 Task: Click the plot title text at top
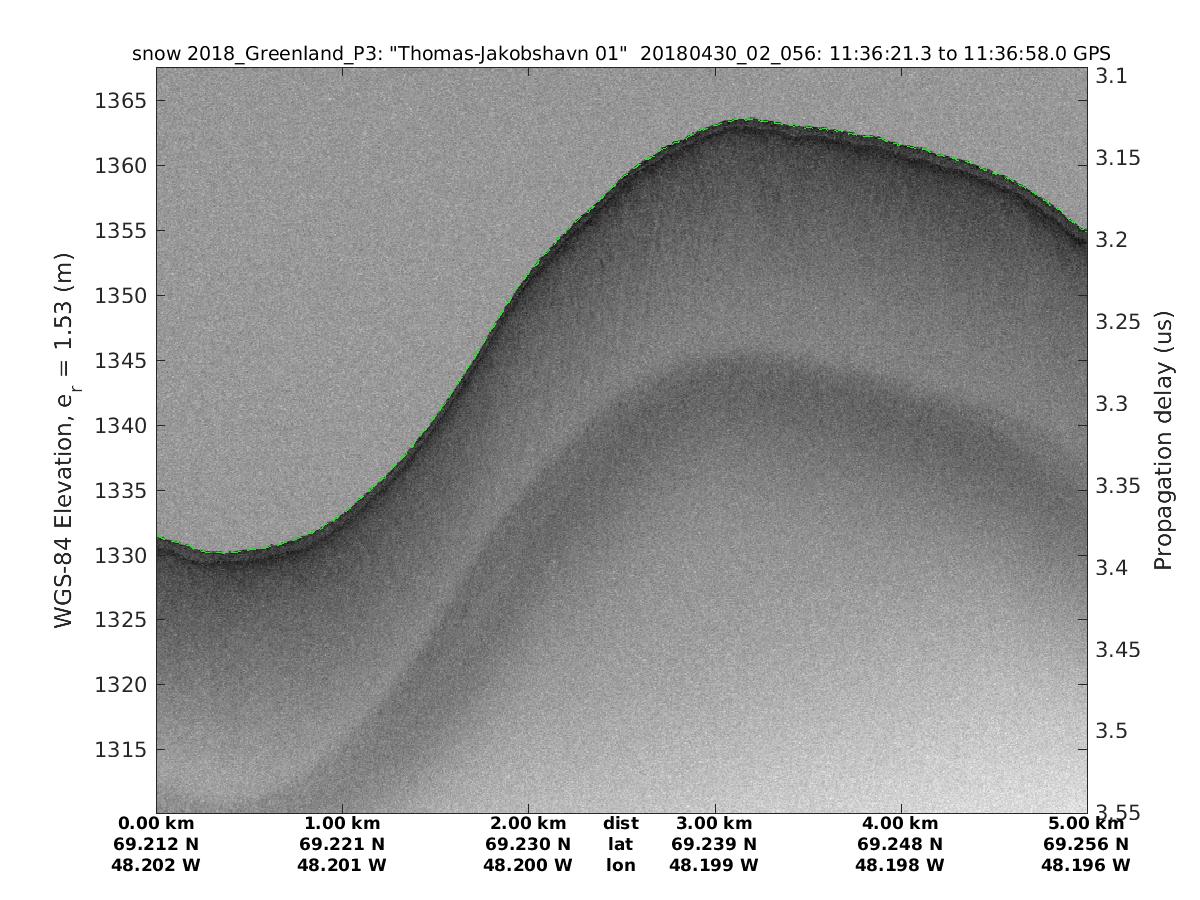[x=621, y=54]
